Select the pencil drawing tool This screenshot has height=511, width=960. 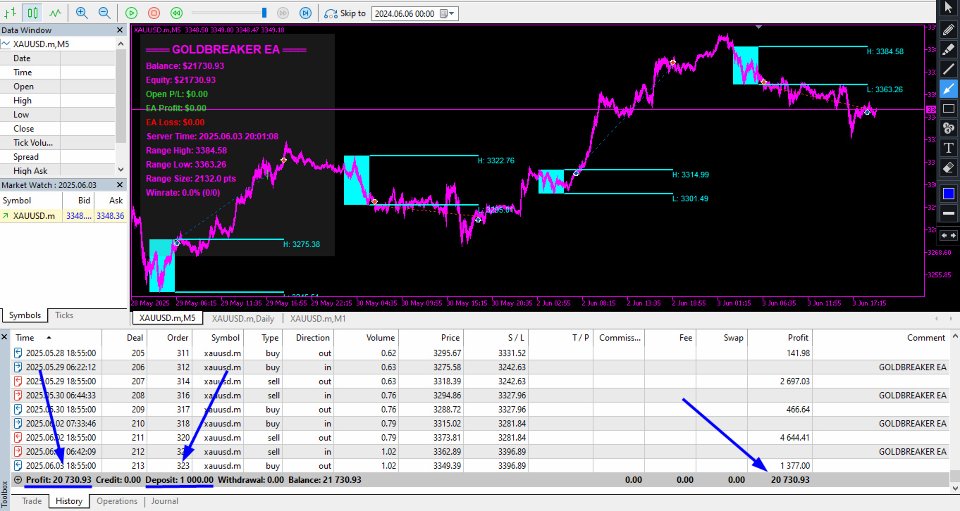coord(948,29)
